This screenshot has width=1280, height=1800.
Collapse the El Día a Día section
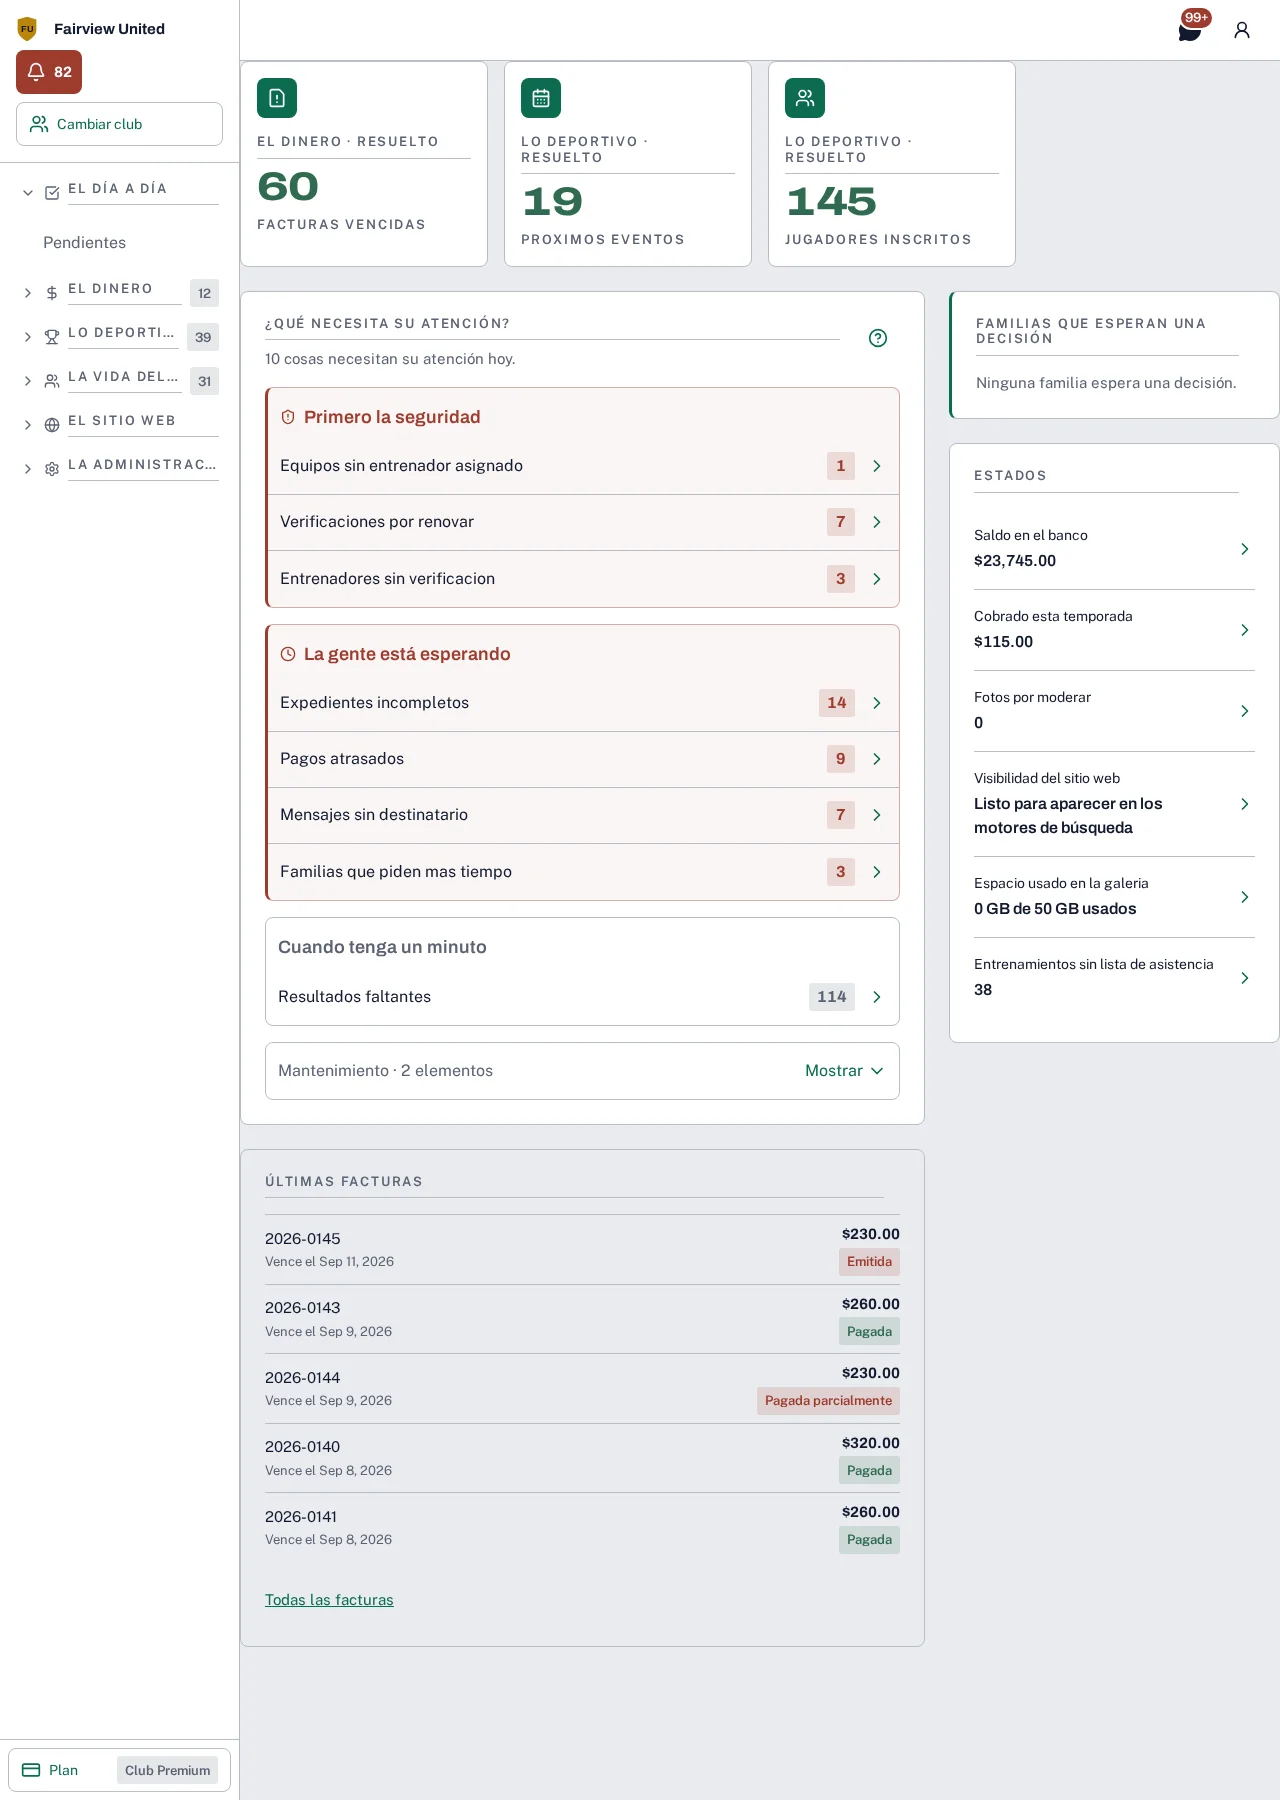120,192
